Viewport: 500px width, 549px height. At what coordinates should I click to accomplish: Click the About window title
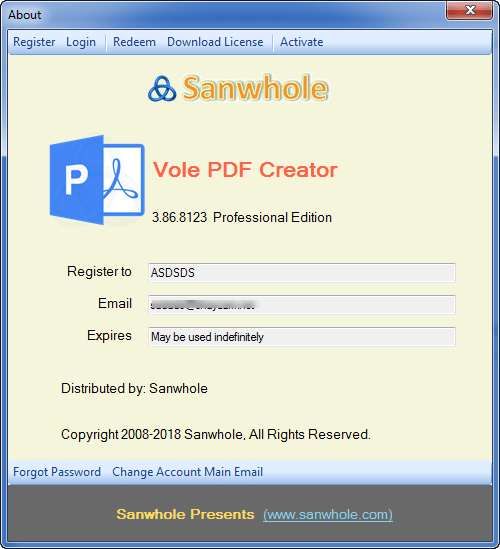(25, 15)
